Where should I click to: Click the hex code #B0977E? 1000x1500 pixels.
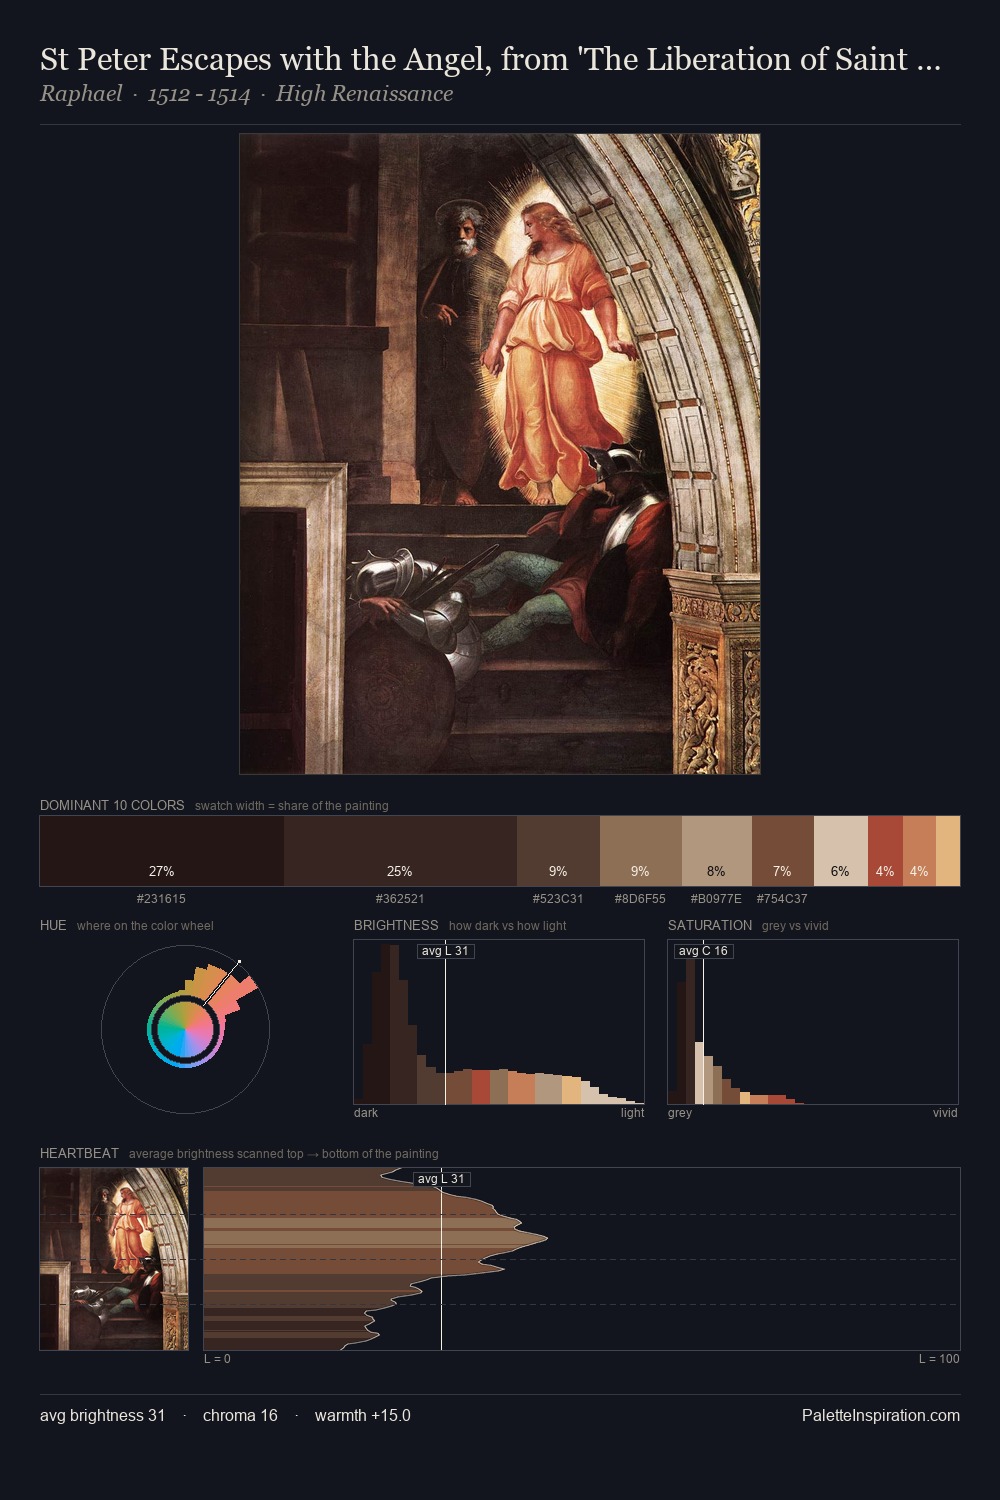pos(716,899)
